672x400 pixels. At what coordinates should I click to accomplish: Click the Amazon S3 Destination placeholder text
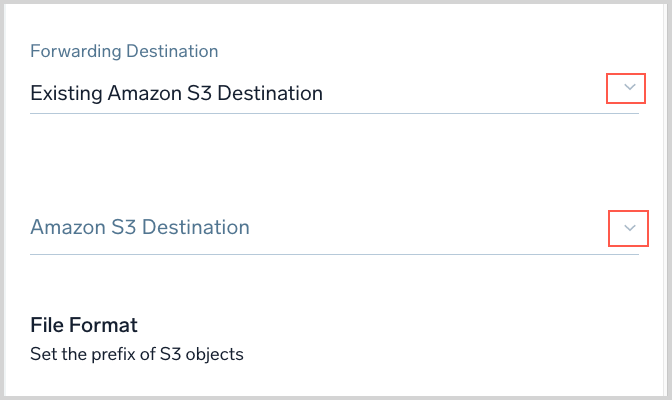140,227
